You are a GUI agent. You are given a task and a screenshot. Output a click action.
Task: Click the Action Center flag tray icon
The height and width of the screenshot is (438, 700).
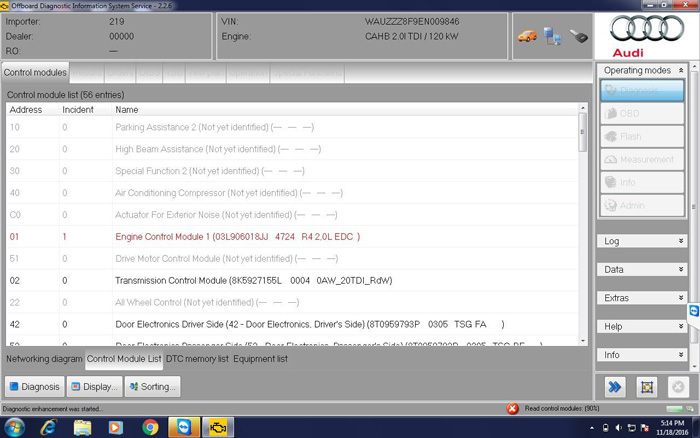pos(645,428)
